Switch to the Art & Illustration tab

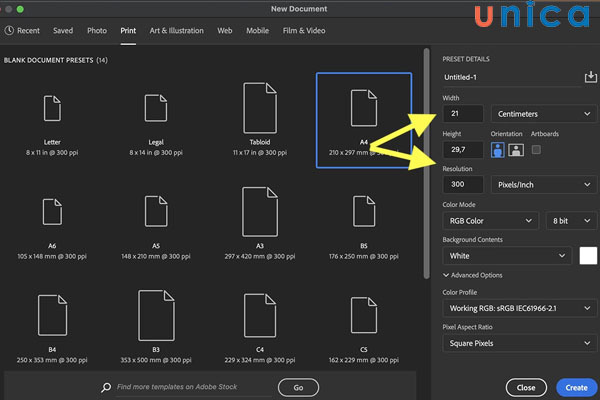179,31
